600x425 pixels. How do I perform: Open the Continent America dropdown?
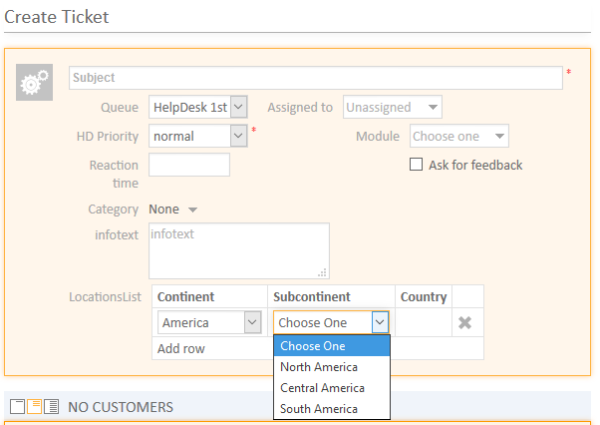pos(209,322)
